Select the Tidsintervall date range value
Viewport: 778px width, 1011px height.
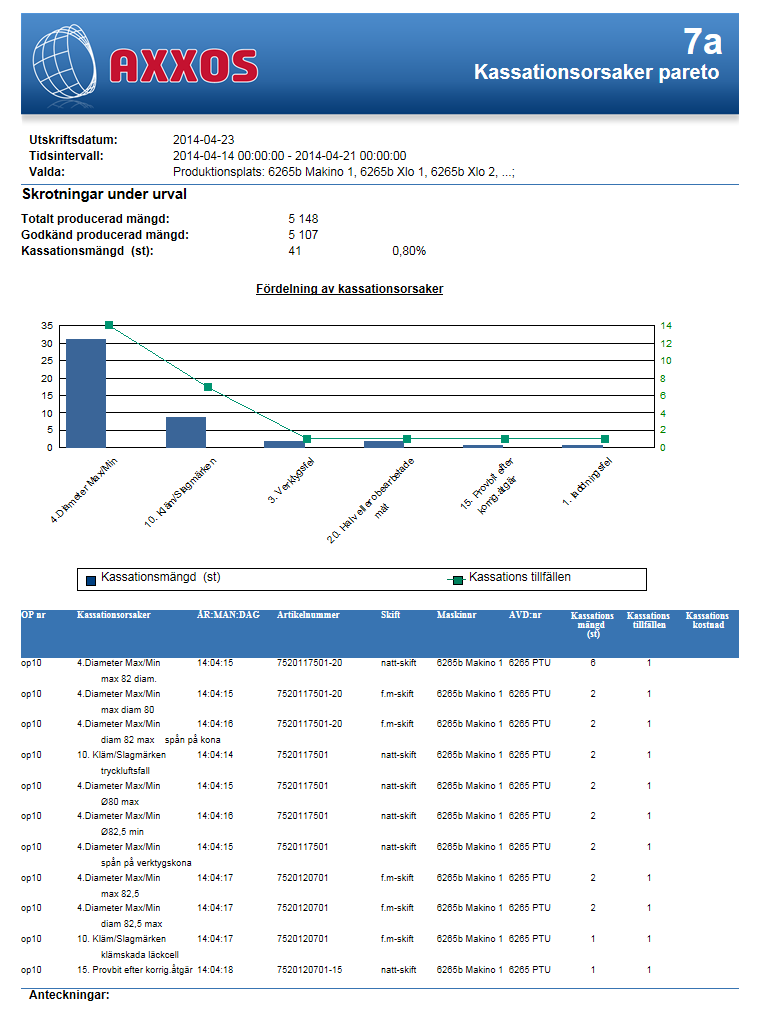pyautogui.click(x=289, y=156)
